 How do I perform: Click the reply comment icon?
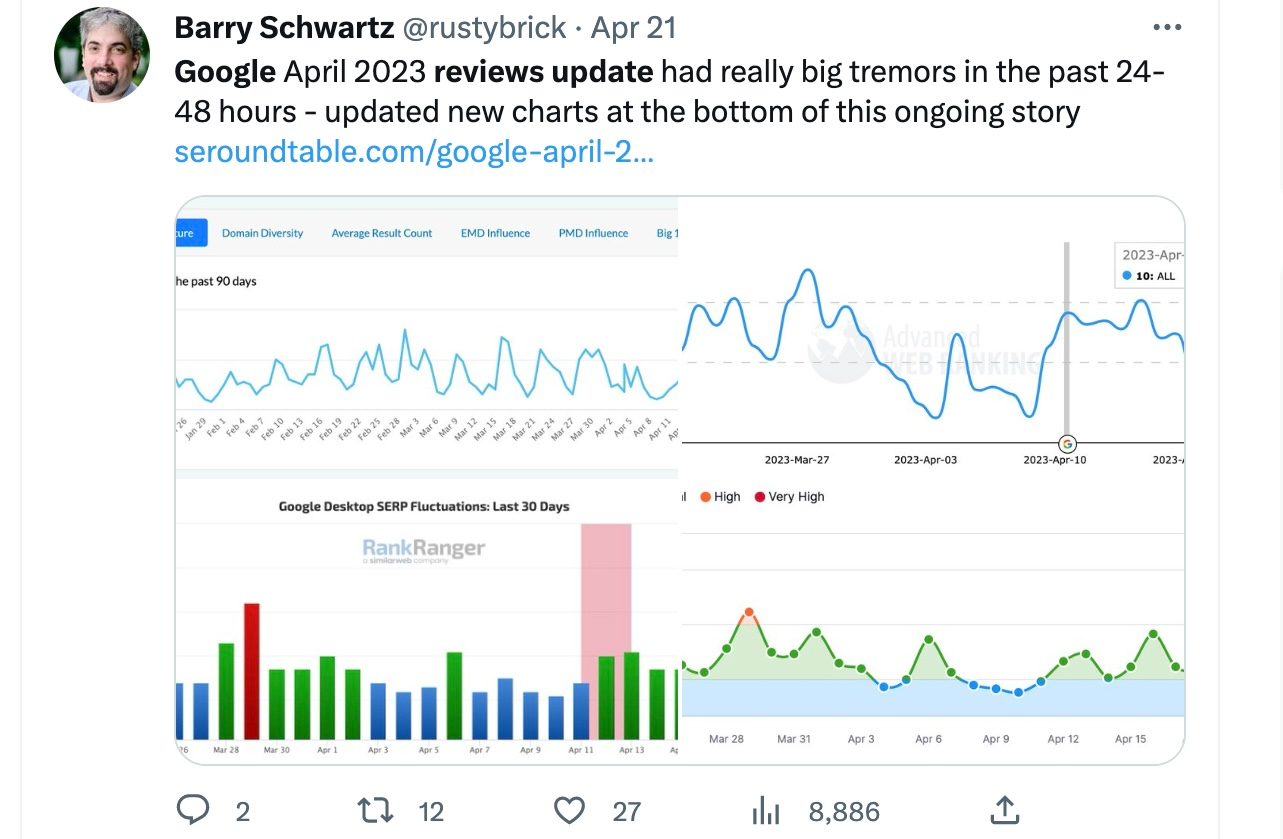point(193,809)
